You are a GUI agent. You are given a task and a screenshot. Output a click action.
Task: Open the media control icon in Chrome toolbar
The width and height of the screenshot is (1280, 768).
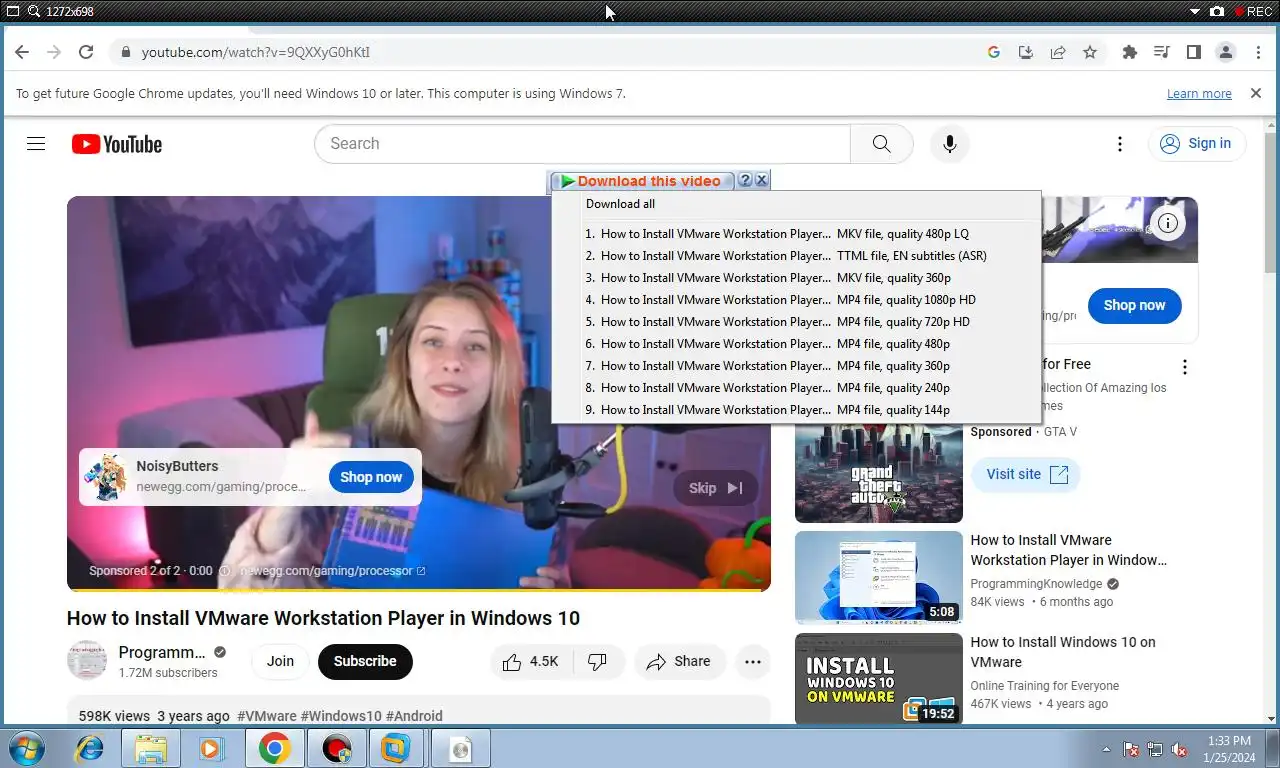point(1162,52)
